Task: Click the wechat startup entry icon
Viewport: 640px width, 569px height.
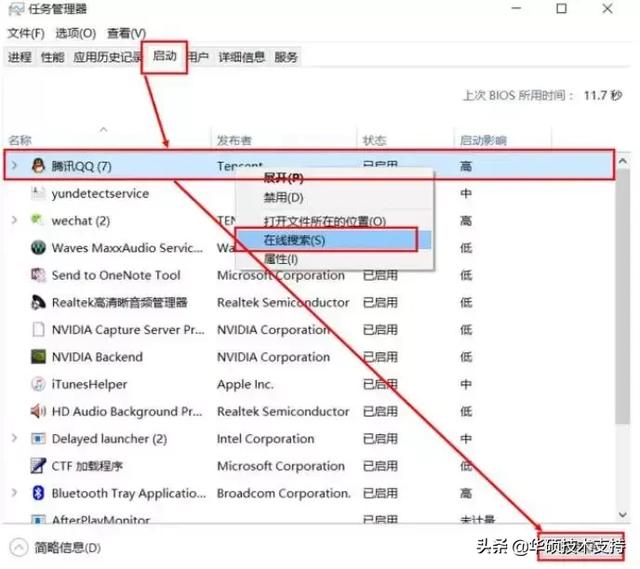Action: pyautogui.click(x=37, y=220)
